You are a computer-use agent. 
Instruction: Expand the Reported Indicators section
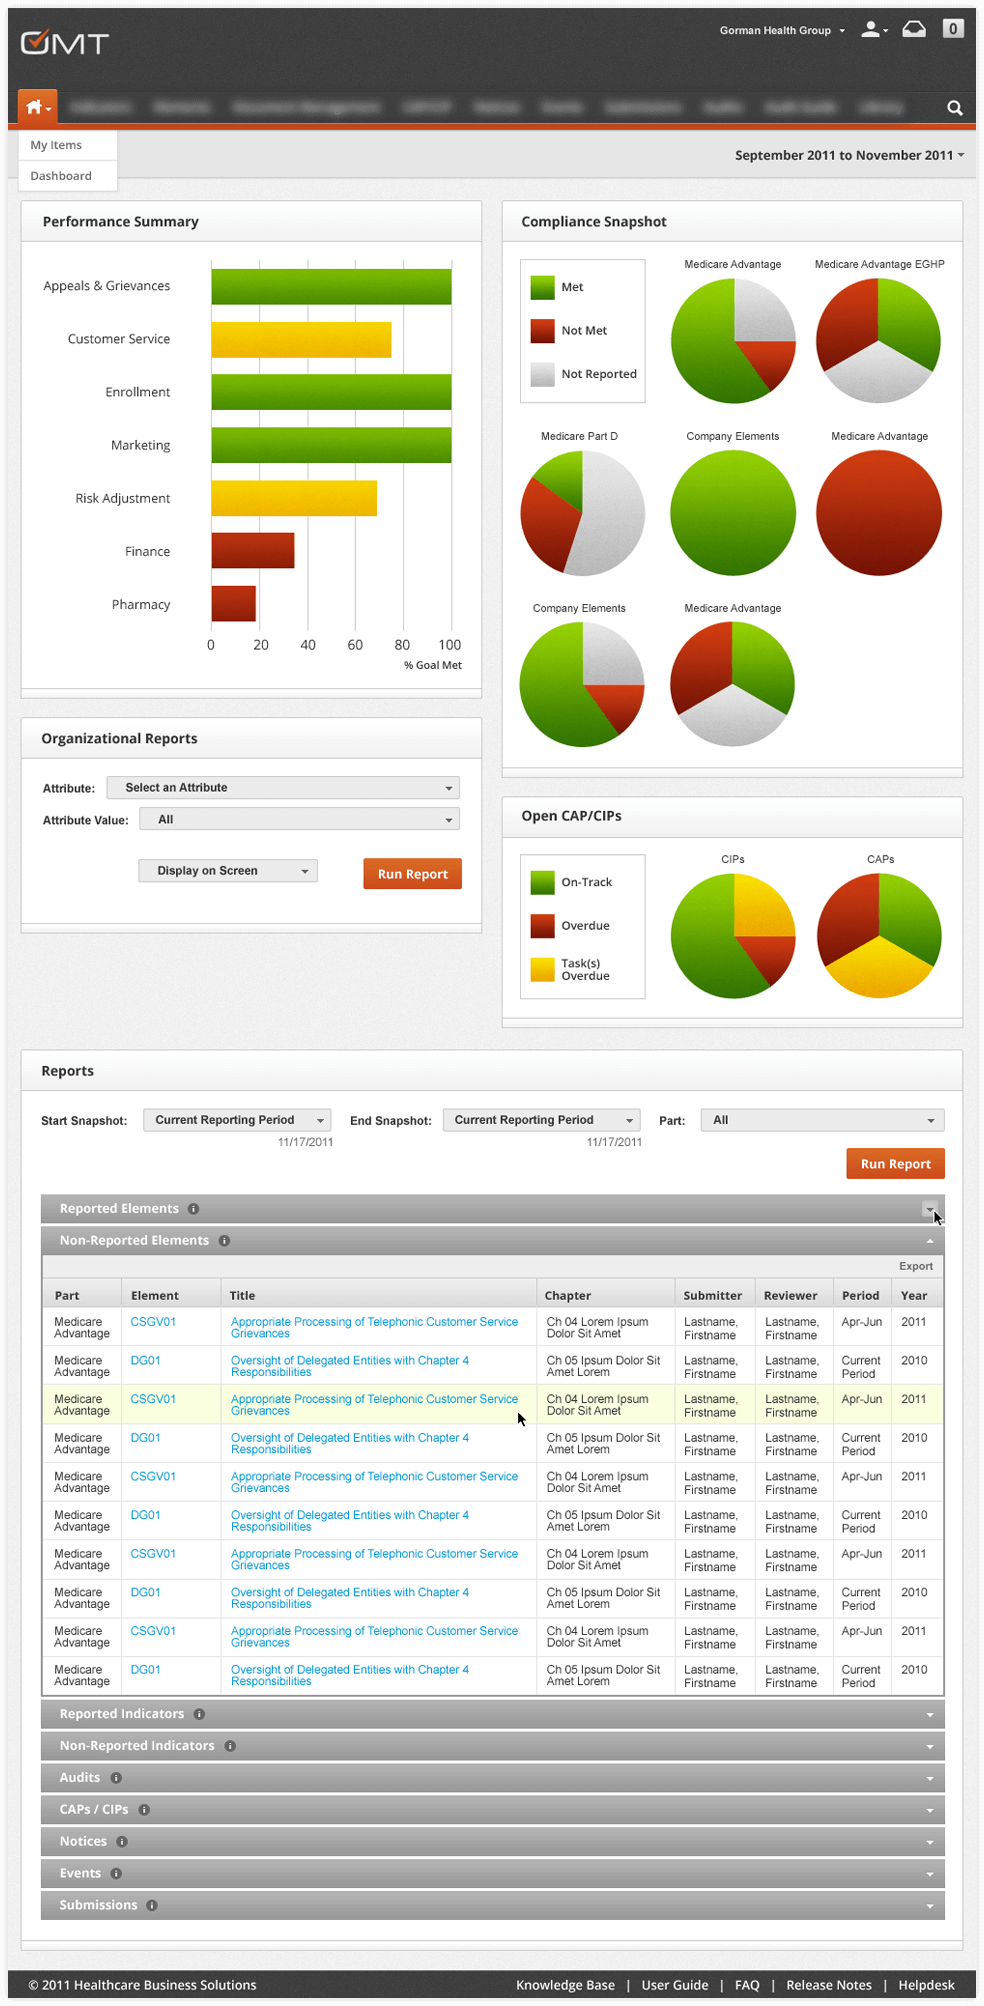click(492, 1714)
